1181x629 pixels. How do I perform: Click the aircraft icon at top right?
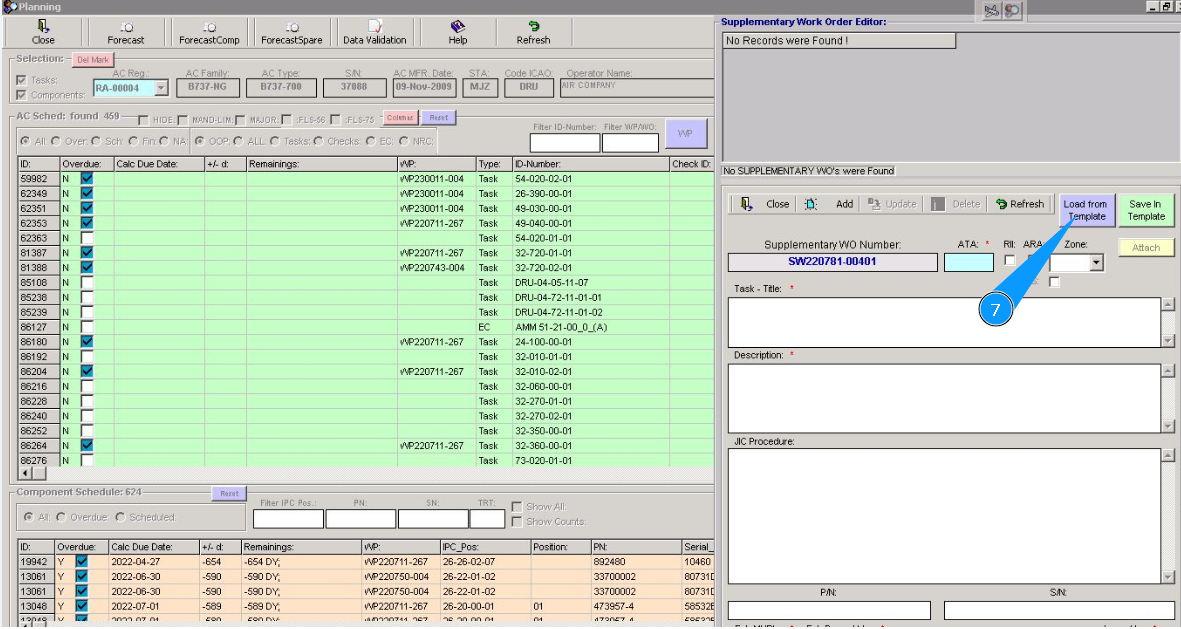[991, 11]
